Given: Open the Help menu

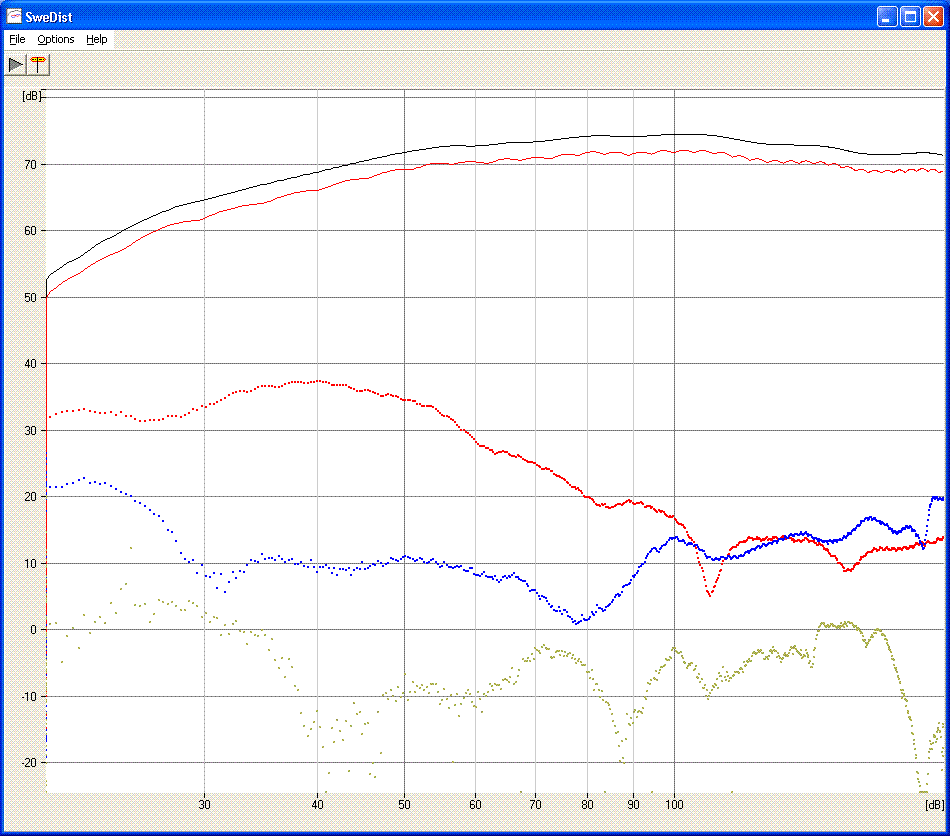Looking at the screenshot, I should point(96,39).
